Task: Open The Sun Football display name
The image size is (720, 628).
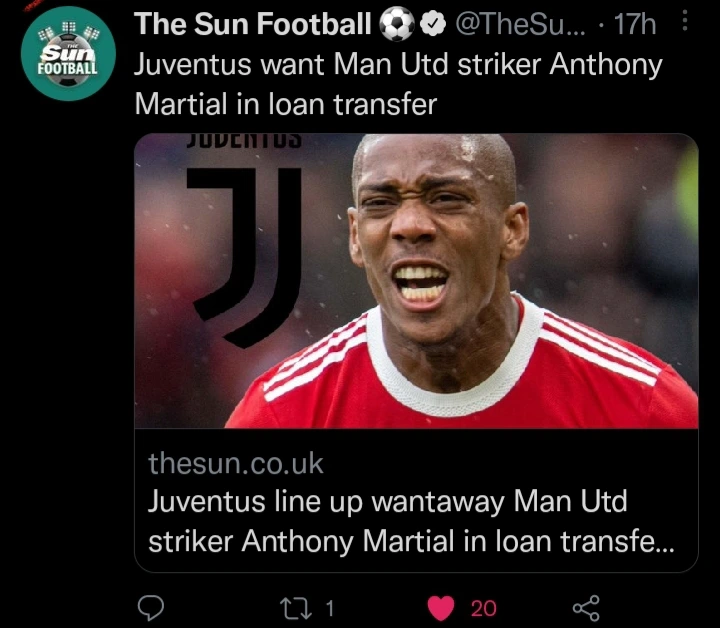Action: point(252,23)
